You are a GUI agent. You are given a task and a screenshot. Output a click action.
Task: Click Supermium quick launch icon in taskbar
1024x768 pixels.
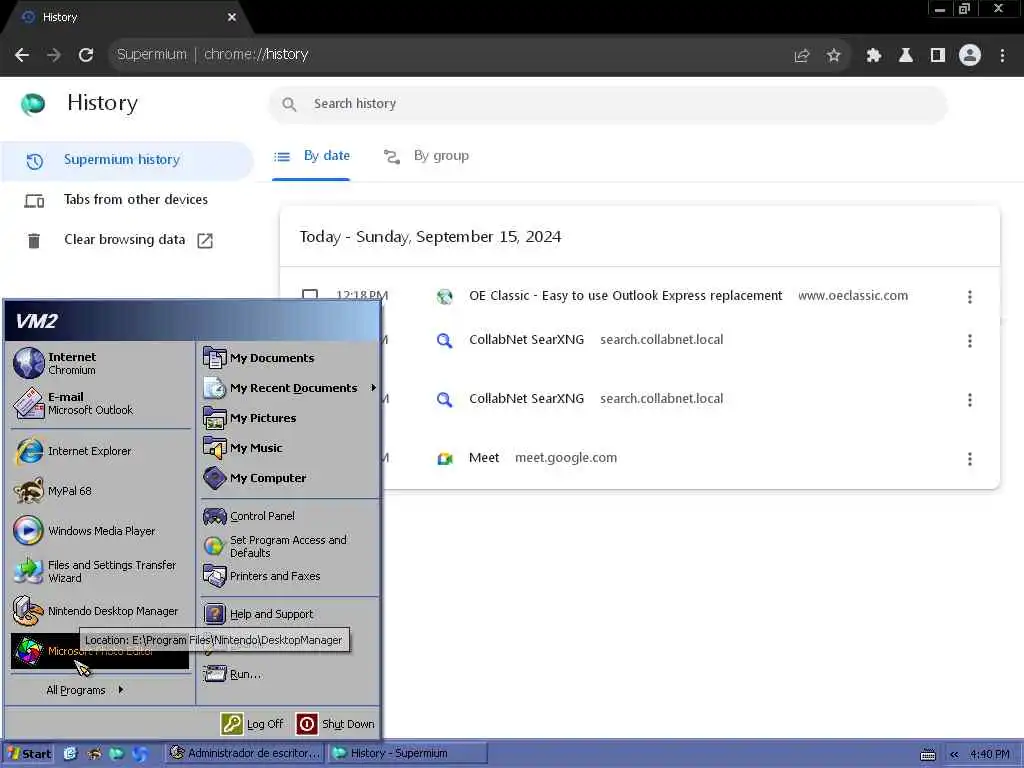[x=116, y=754]
